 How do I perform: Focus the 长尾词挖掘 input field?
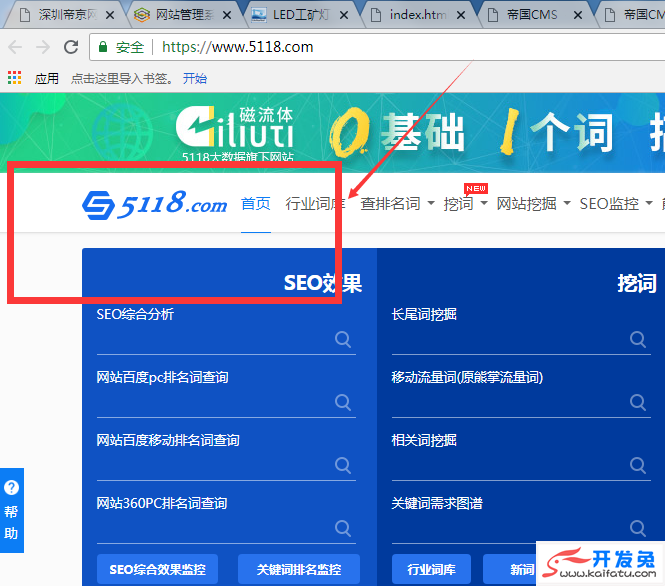click(521, 340)
